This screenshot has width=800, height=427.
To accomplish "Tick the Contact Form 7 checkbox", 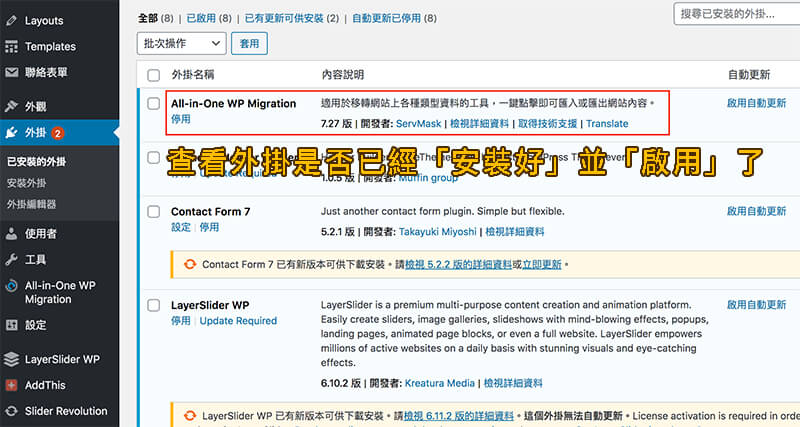I will click(153, 212).
